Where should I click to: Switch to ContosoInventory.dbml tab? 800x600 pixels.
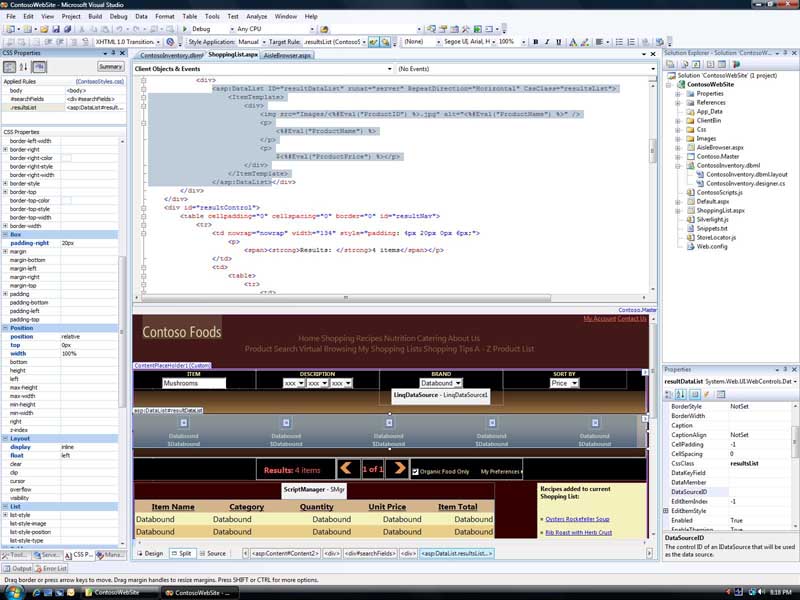[170, 55]
